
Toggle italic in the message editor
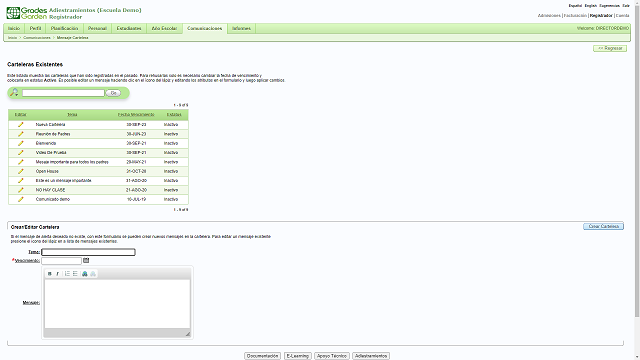pyautogui.click(x=58, y=274)
